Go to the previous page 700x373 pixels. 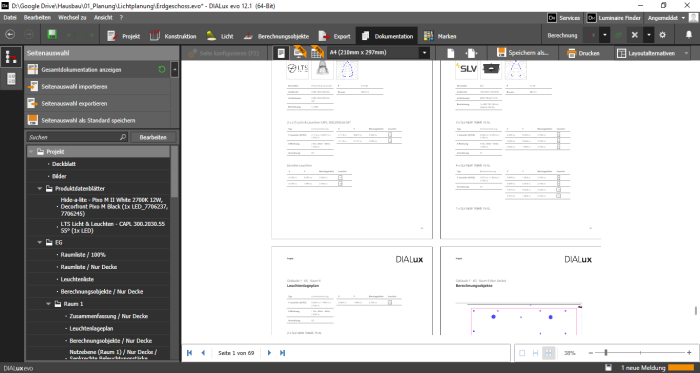coord(203,353)
